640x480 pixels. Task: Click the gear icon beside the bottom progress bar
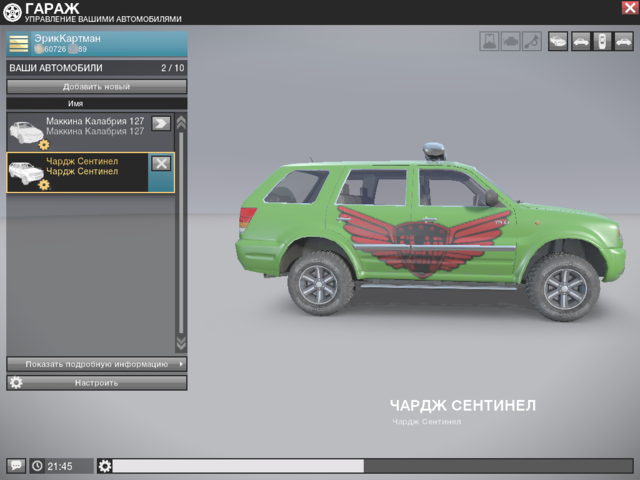pos(105,466)
